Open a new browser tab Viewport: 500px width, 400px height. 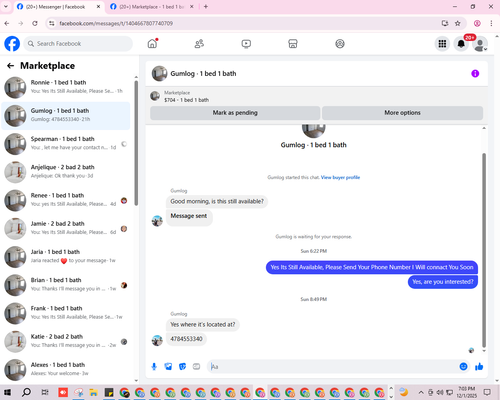click(206, 7)
